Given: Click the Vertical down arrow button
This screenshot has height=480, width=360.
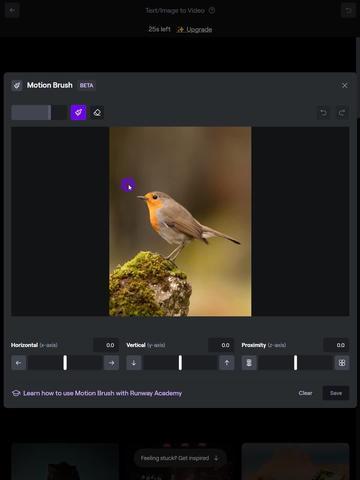Looking at the screenshot, I should click(134, 363).
